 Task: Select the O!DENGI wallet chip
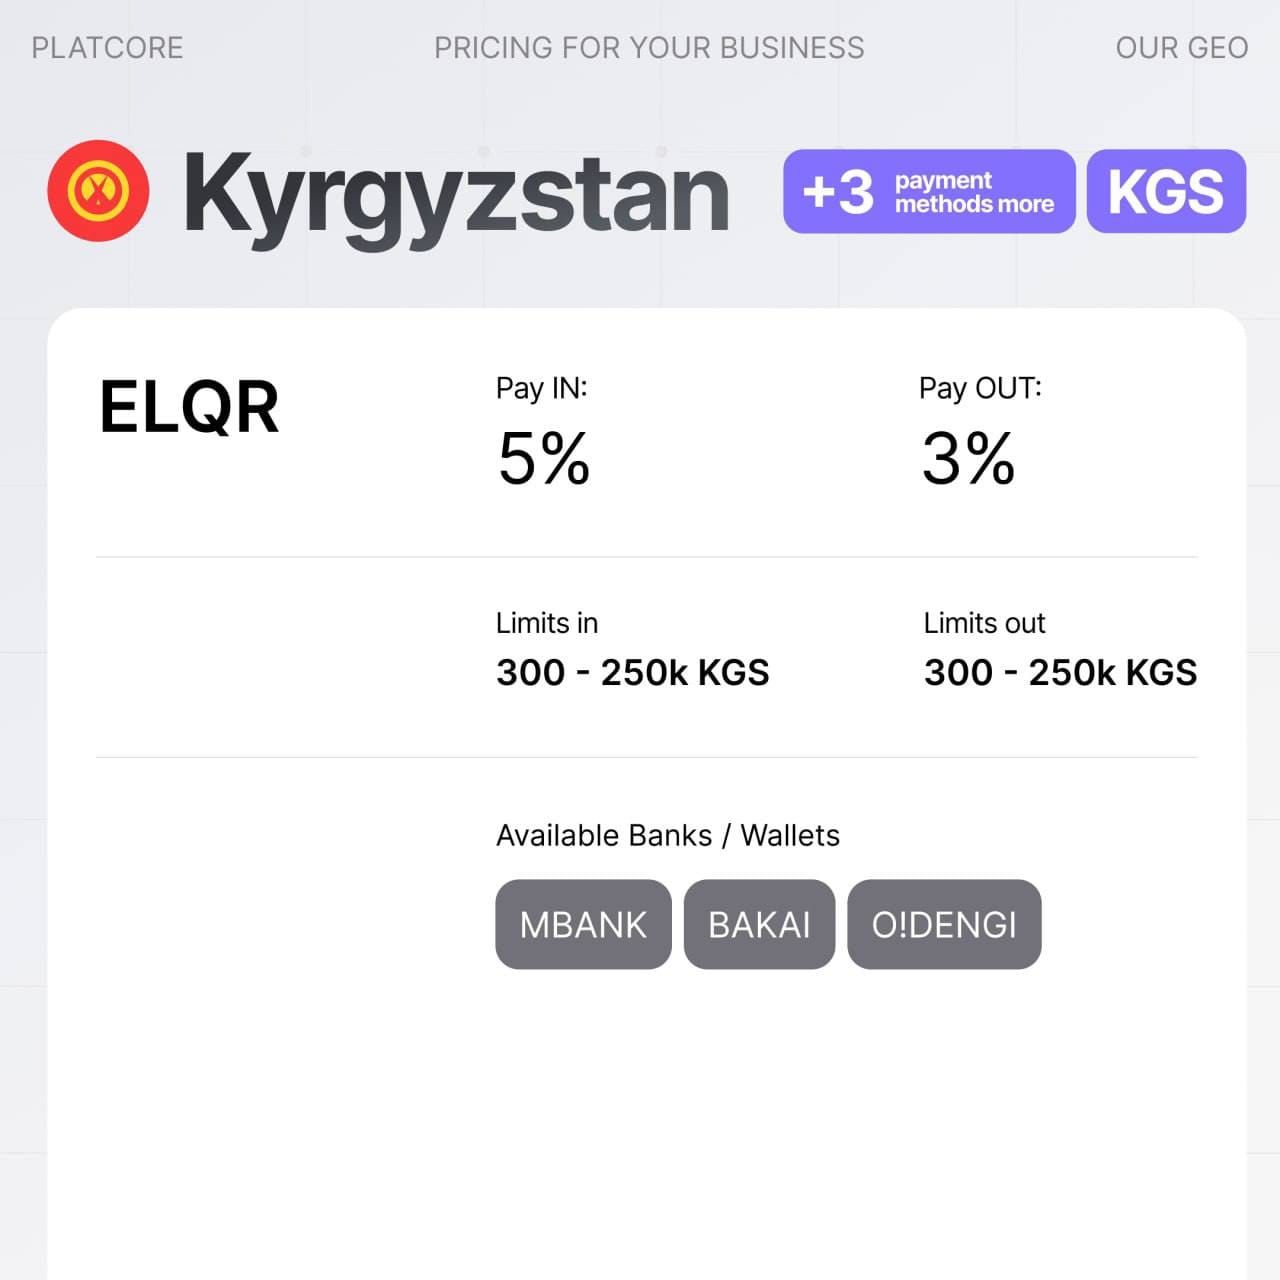pyautogui.click(x=944, y=925)
